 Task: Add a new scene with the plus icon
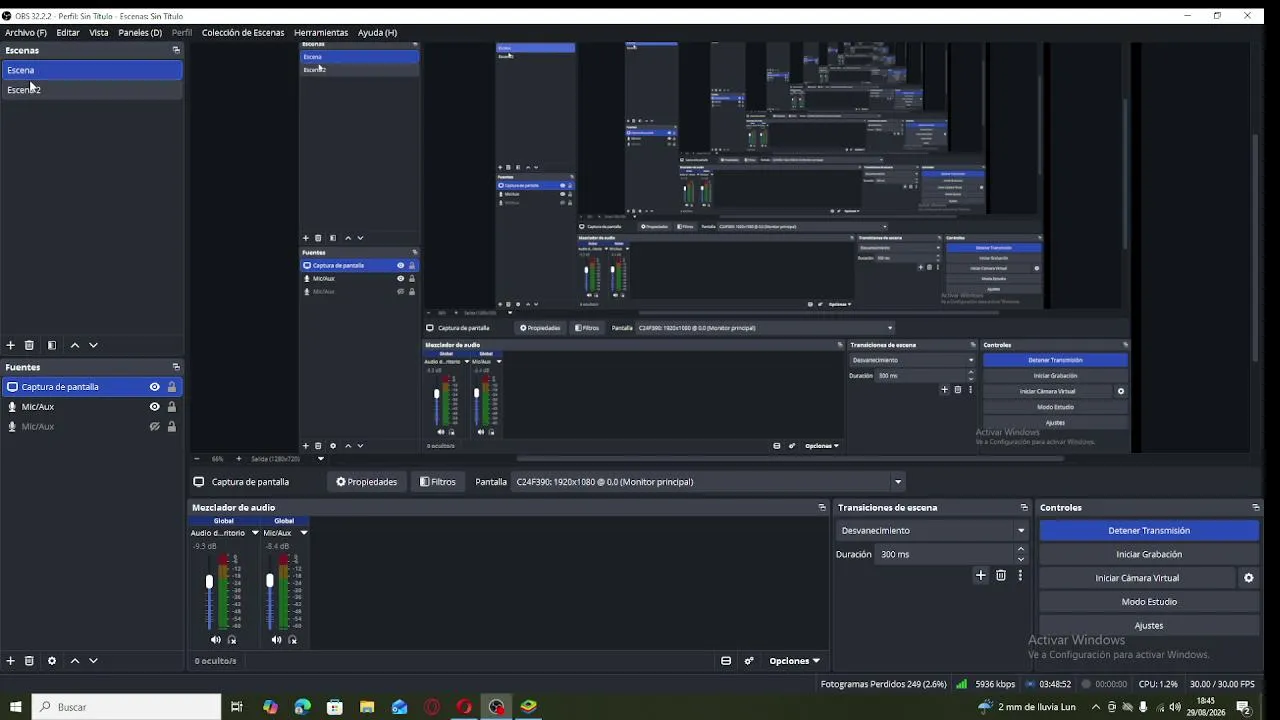(11, 345)
